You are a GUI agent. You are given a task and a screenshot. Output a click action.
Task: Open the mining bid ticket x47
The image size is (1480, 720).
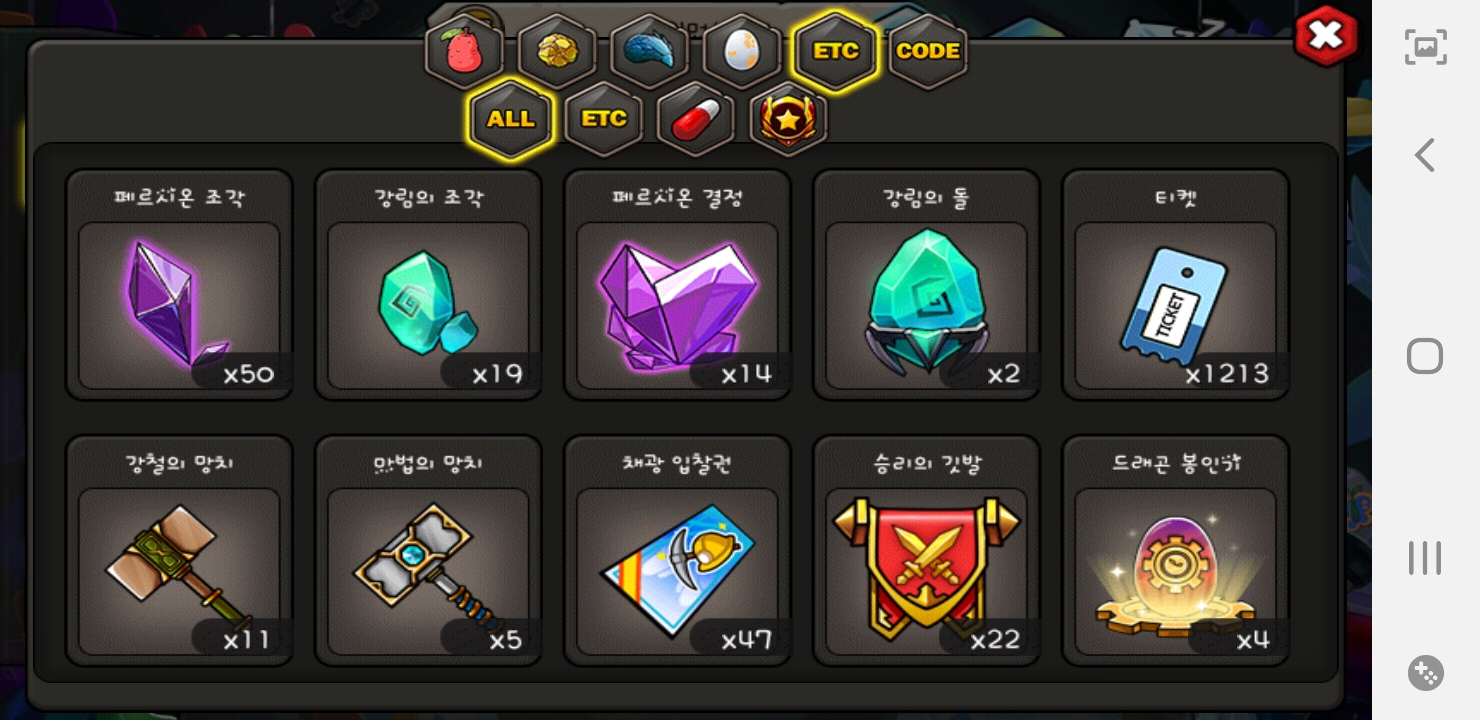(677, 551)
